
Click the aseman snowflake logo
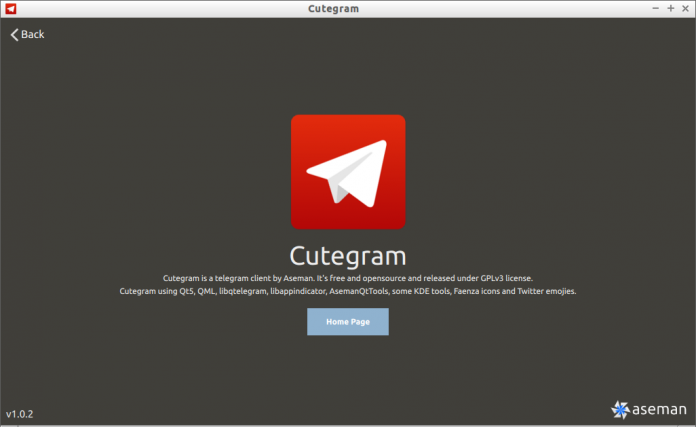pos(621,409)
